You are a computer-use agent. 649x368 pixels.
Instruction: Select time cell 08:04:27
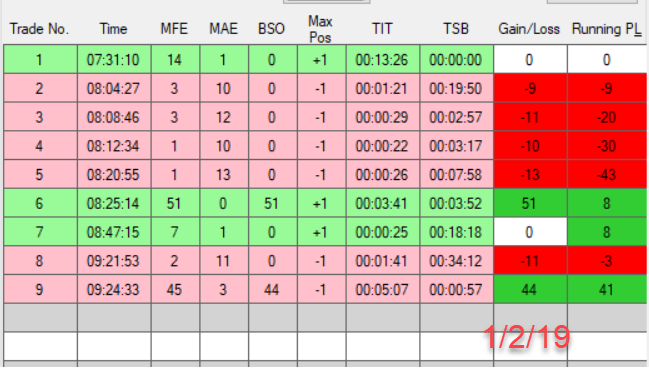[114, 88]
